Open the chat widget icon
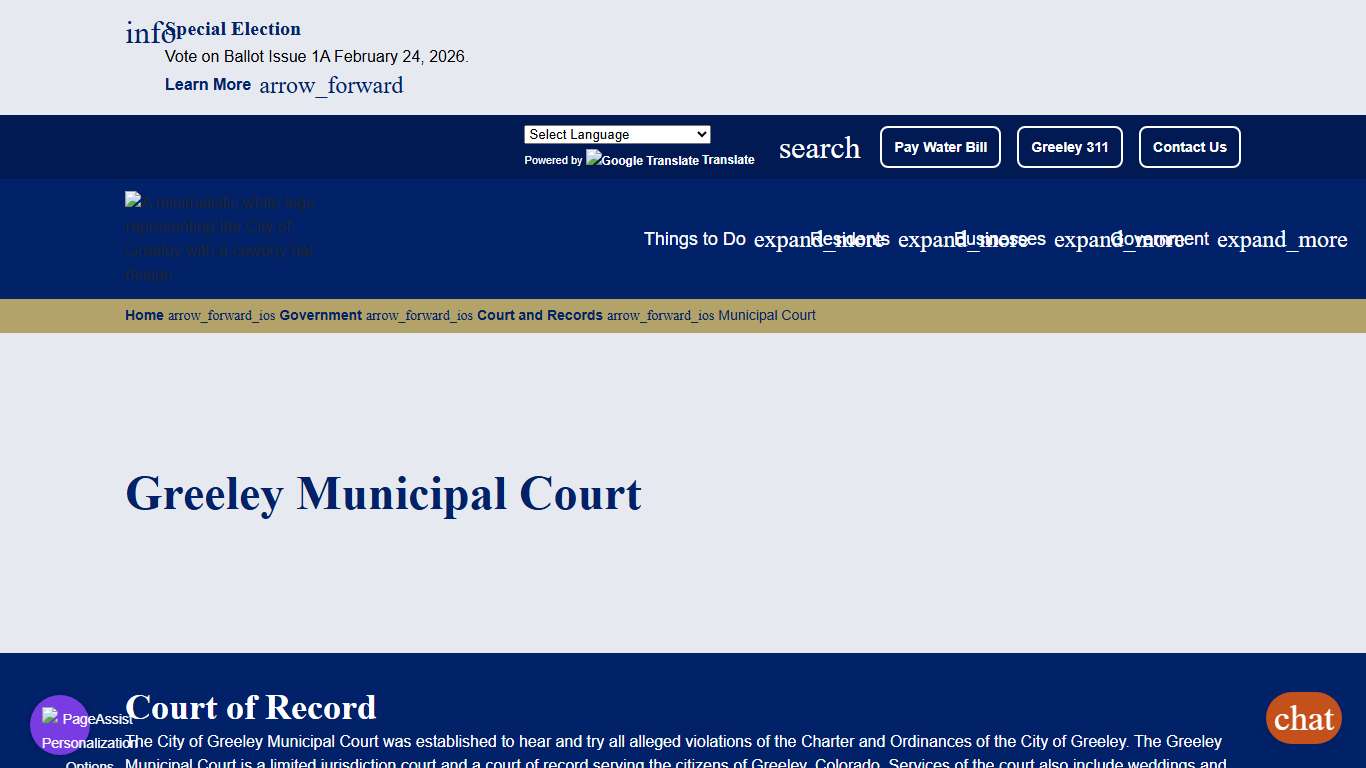Image resolution: width=1366 pixels, height=768 pixels. pos(1303,718)
